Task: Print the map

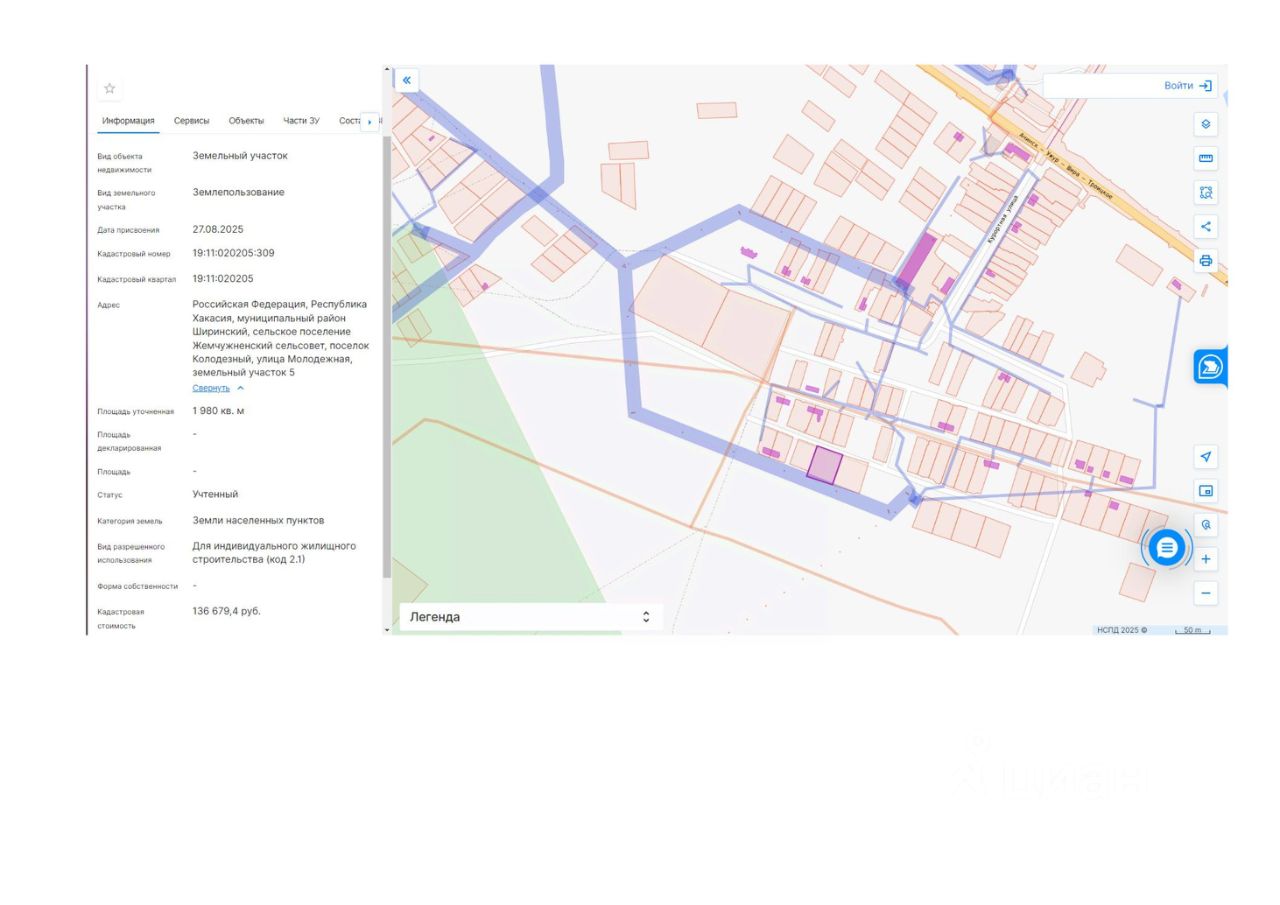Action: (x=1206, y=260)
